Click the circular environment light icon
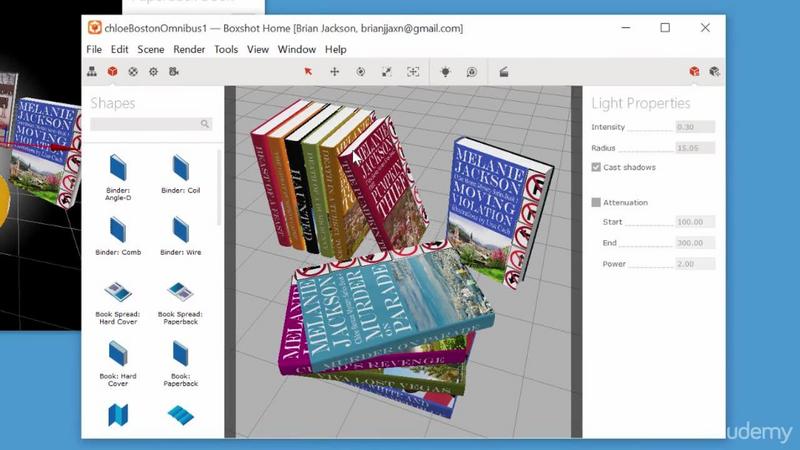 pyautogui.click(x=471, y=72)
